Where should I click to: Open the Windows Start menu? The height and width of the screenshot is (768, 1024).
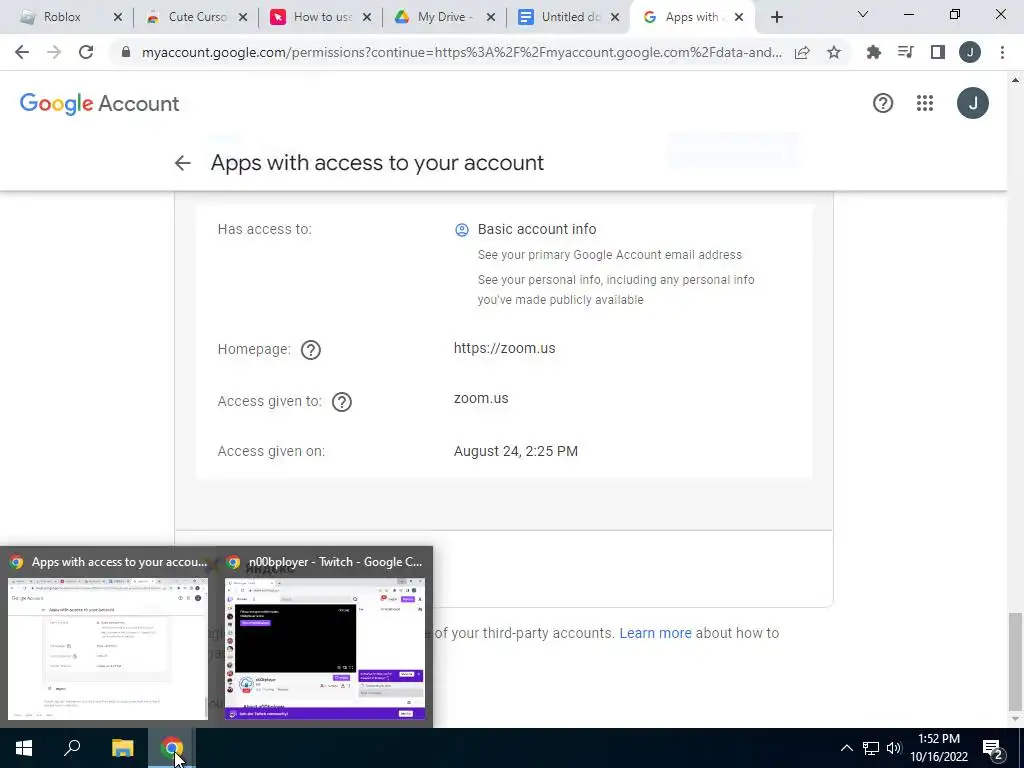[x=24, y=748]
